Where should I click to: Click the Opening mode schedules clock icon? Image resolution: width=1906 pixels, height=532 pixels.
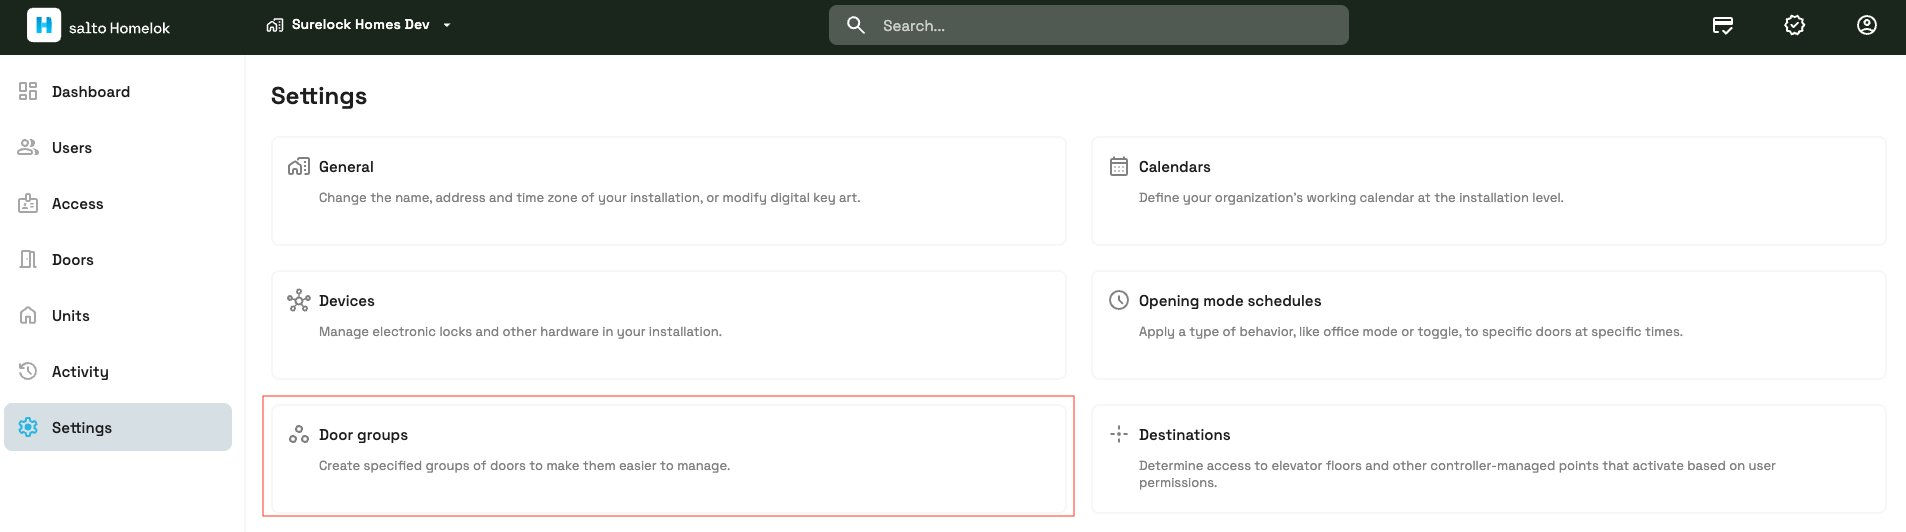pos(1119,300)
